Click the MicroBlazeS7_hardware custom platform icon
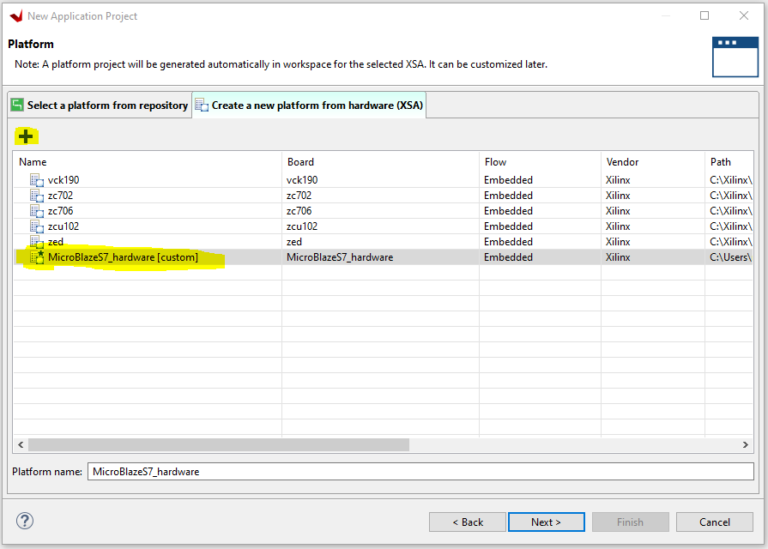This screenshot has width=768, height=549. click(37, 257)
